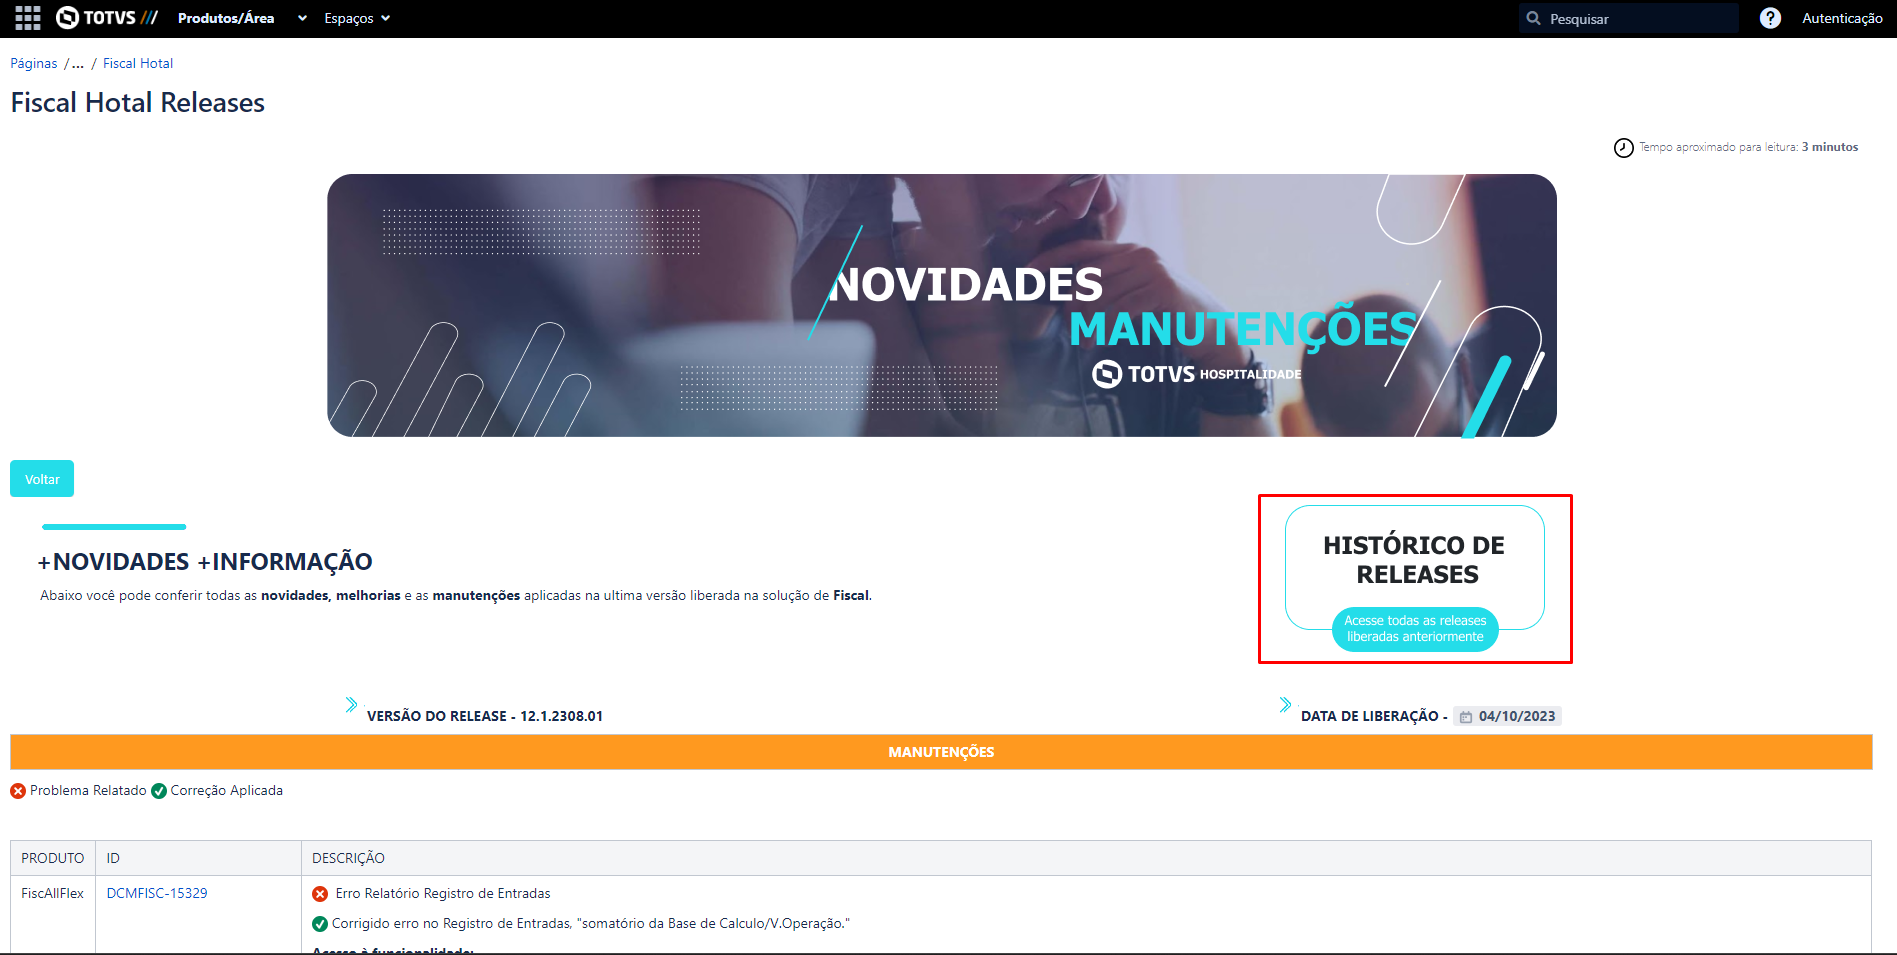This screenshot has height=955, width=1897.
Task: Click the orange Manutenções header bar
Action: (x=941, y=752)
